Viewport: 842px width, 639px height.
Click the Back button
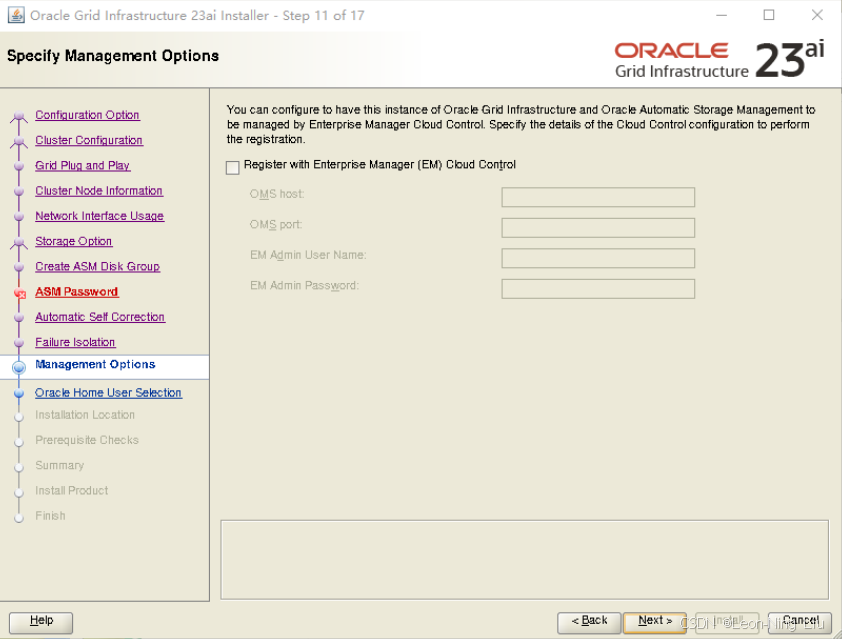click(x=589, y=622)
